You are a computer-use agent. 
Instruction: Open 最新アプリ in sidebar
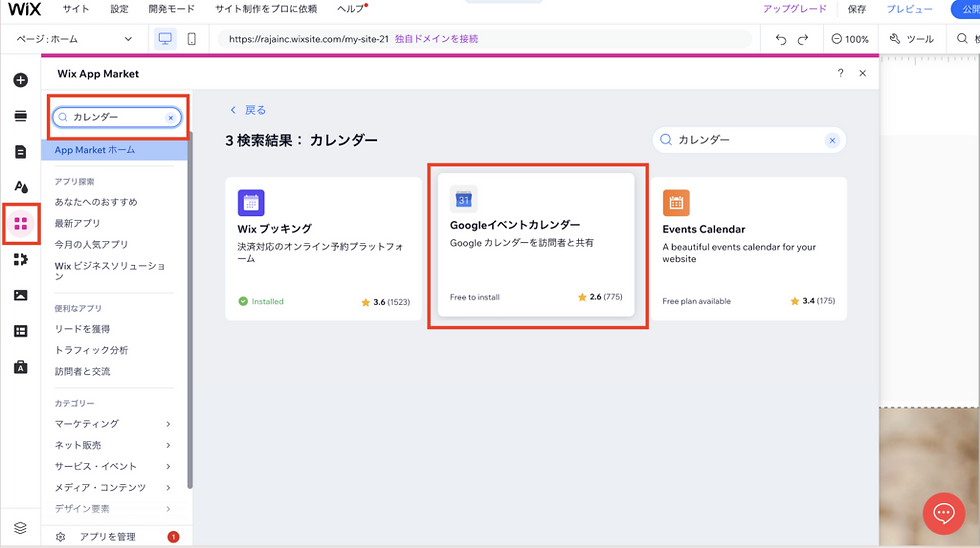pos(77,223)
